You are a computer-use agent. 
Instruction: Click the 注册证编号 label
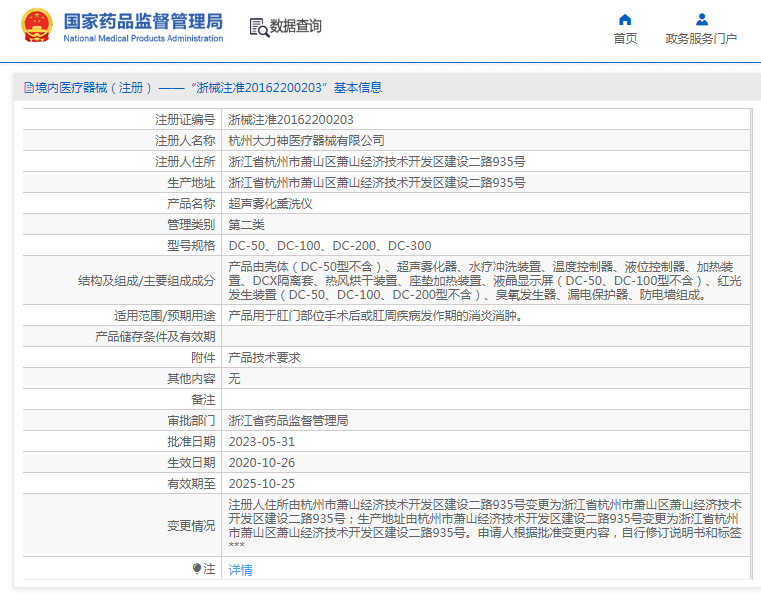click(185, 120)
